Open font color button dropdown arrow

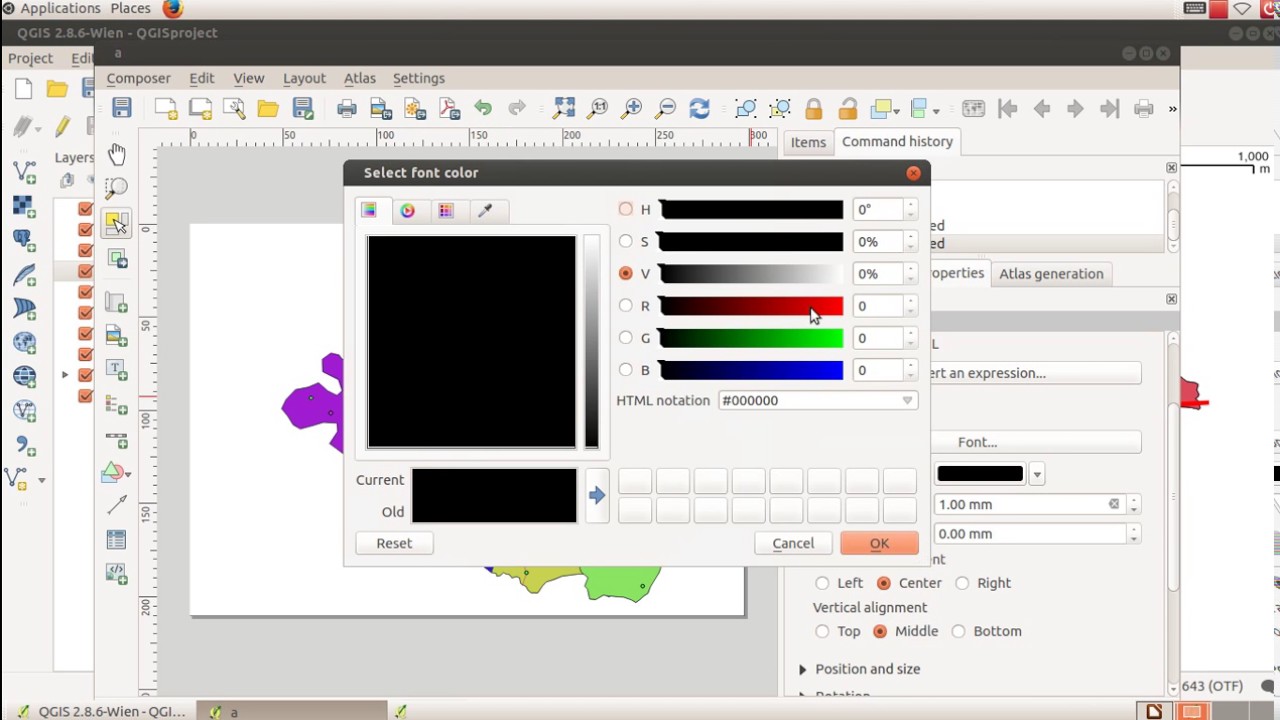1037,474
